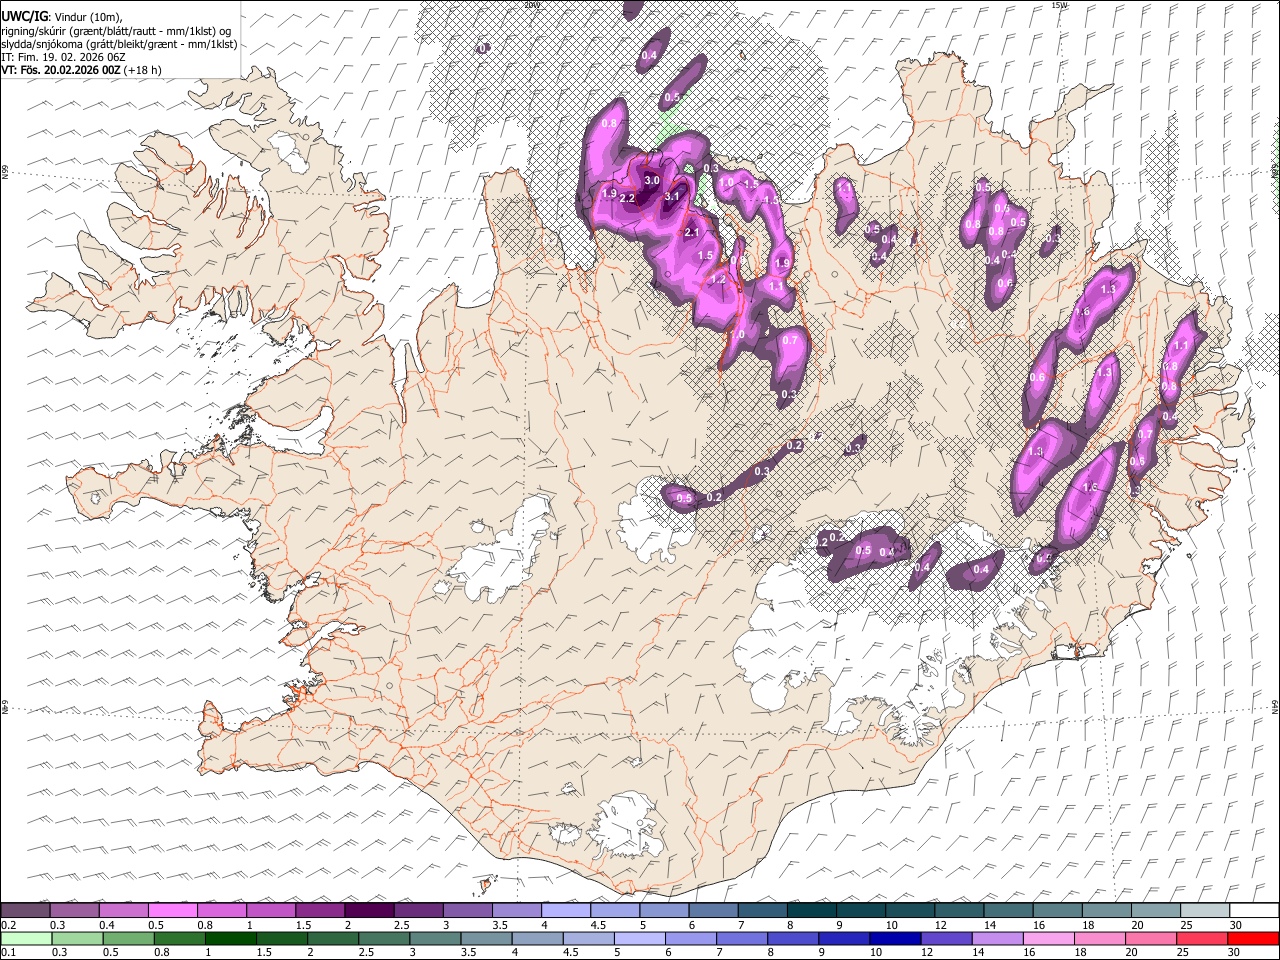Click the "VT: Fös. 20.02.2026 00Z (+18 h)" line

[81, 70]
